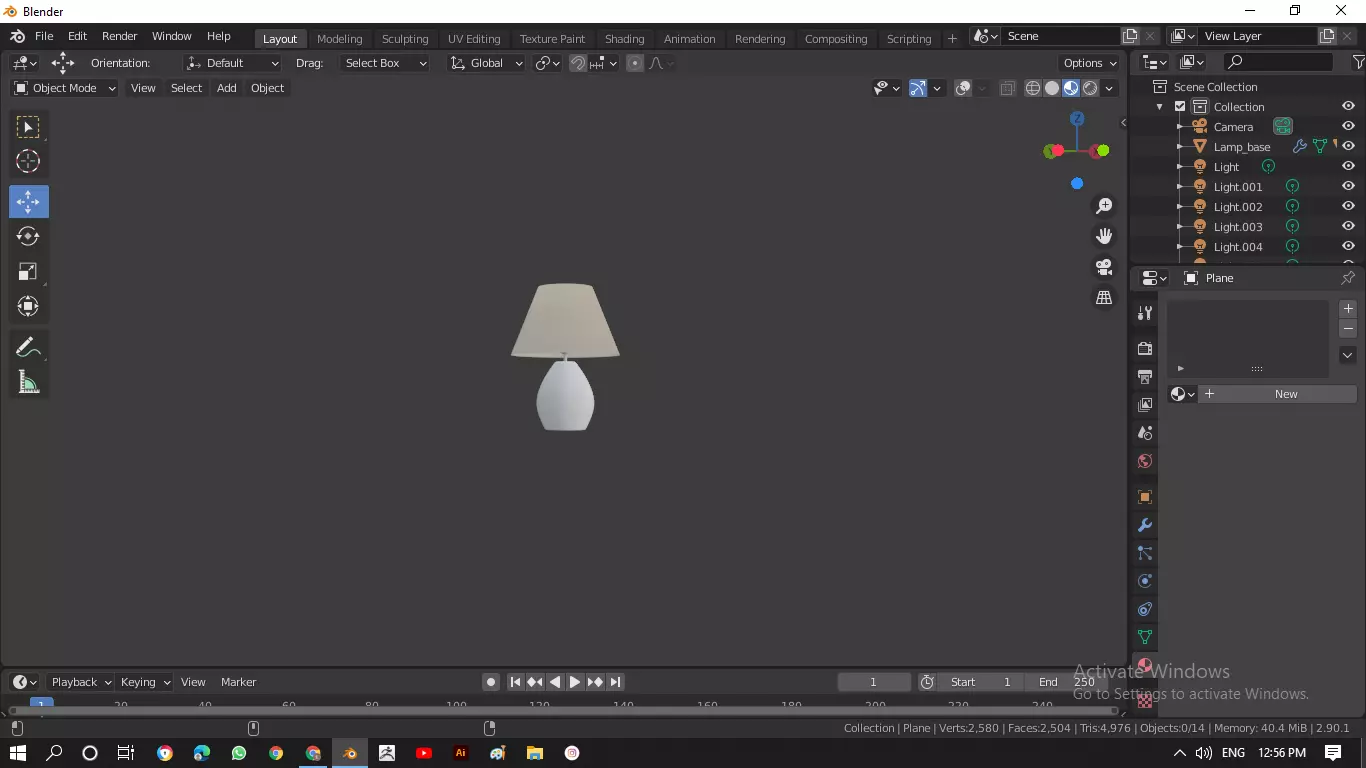
Task: Remove material slot with minus button
Action: pos(1348,329)
